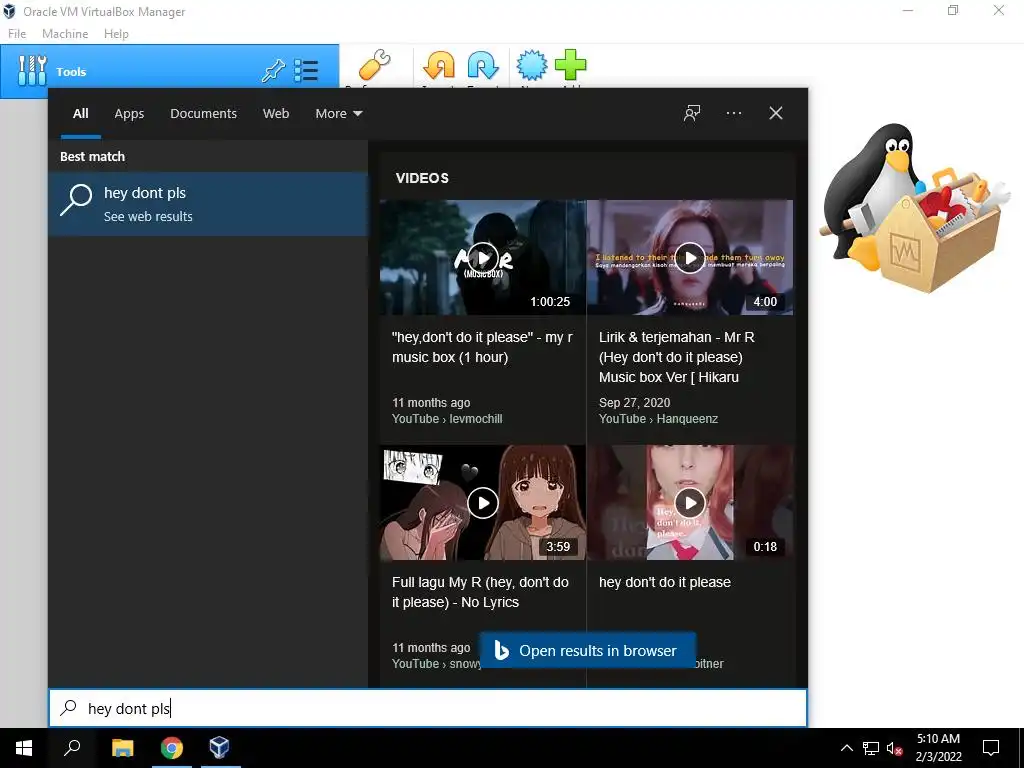Image resolution: width=1024 pixels, height=768 pixels.
Task: Click the taskbar search magnifier icon
Action: tap(72, 748)
